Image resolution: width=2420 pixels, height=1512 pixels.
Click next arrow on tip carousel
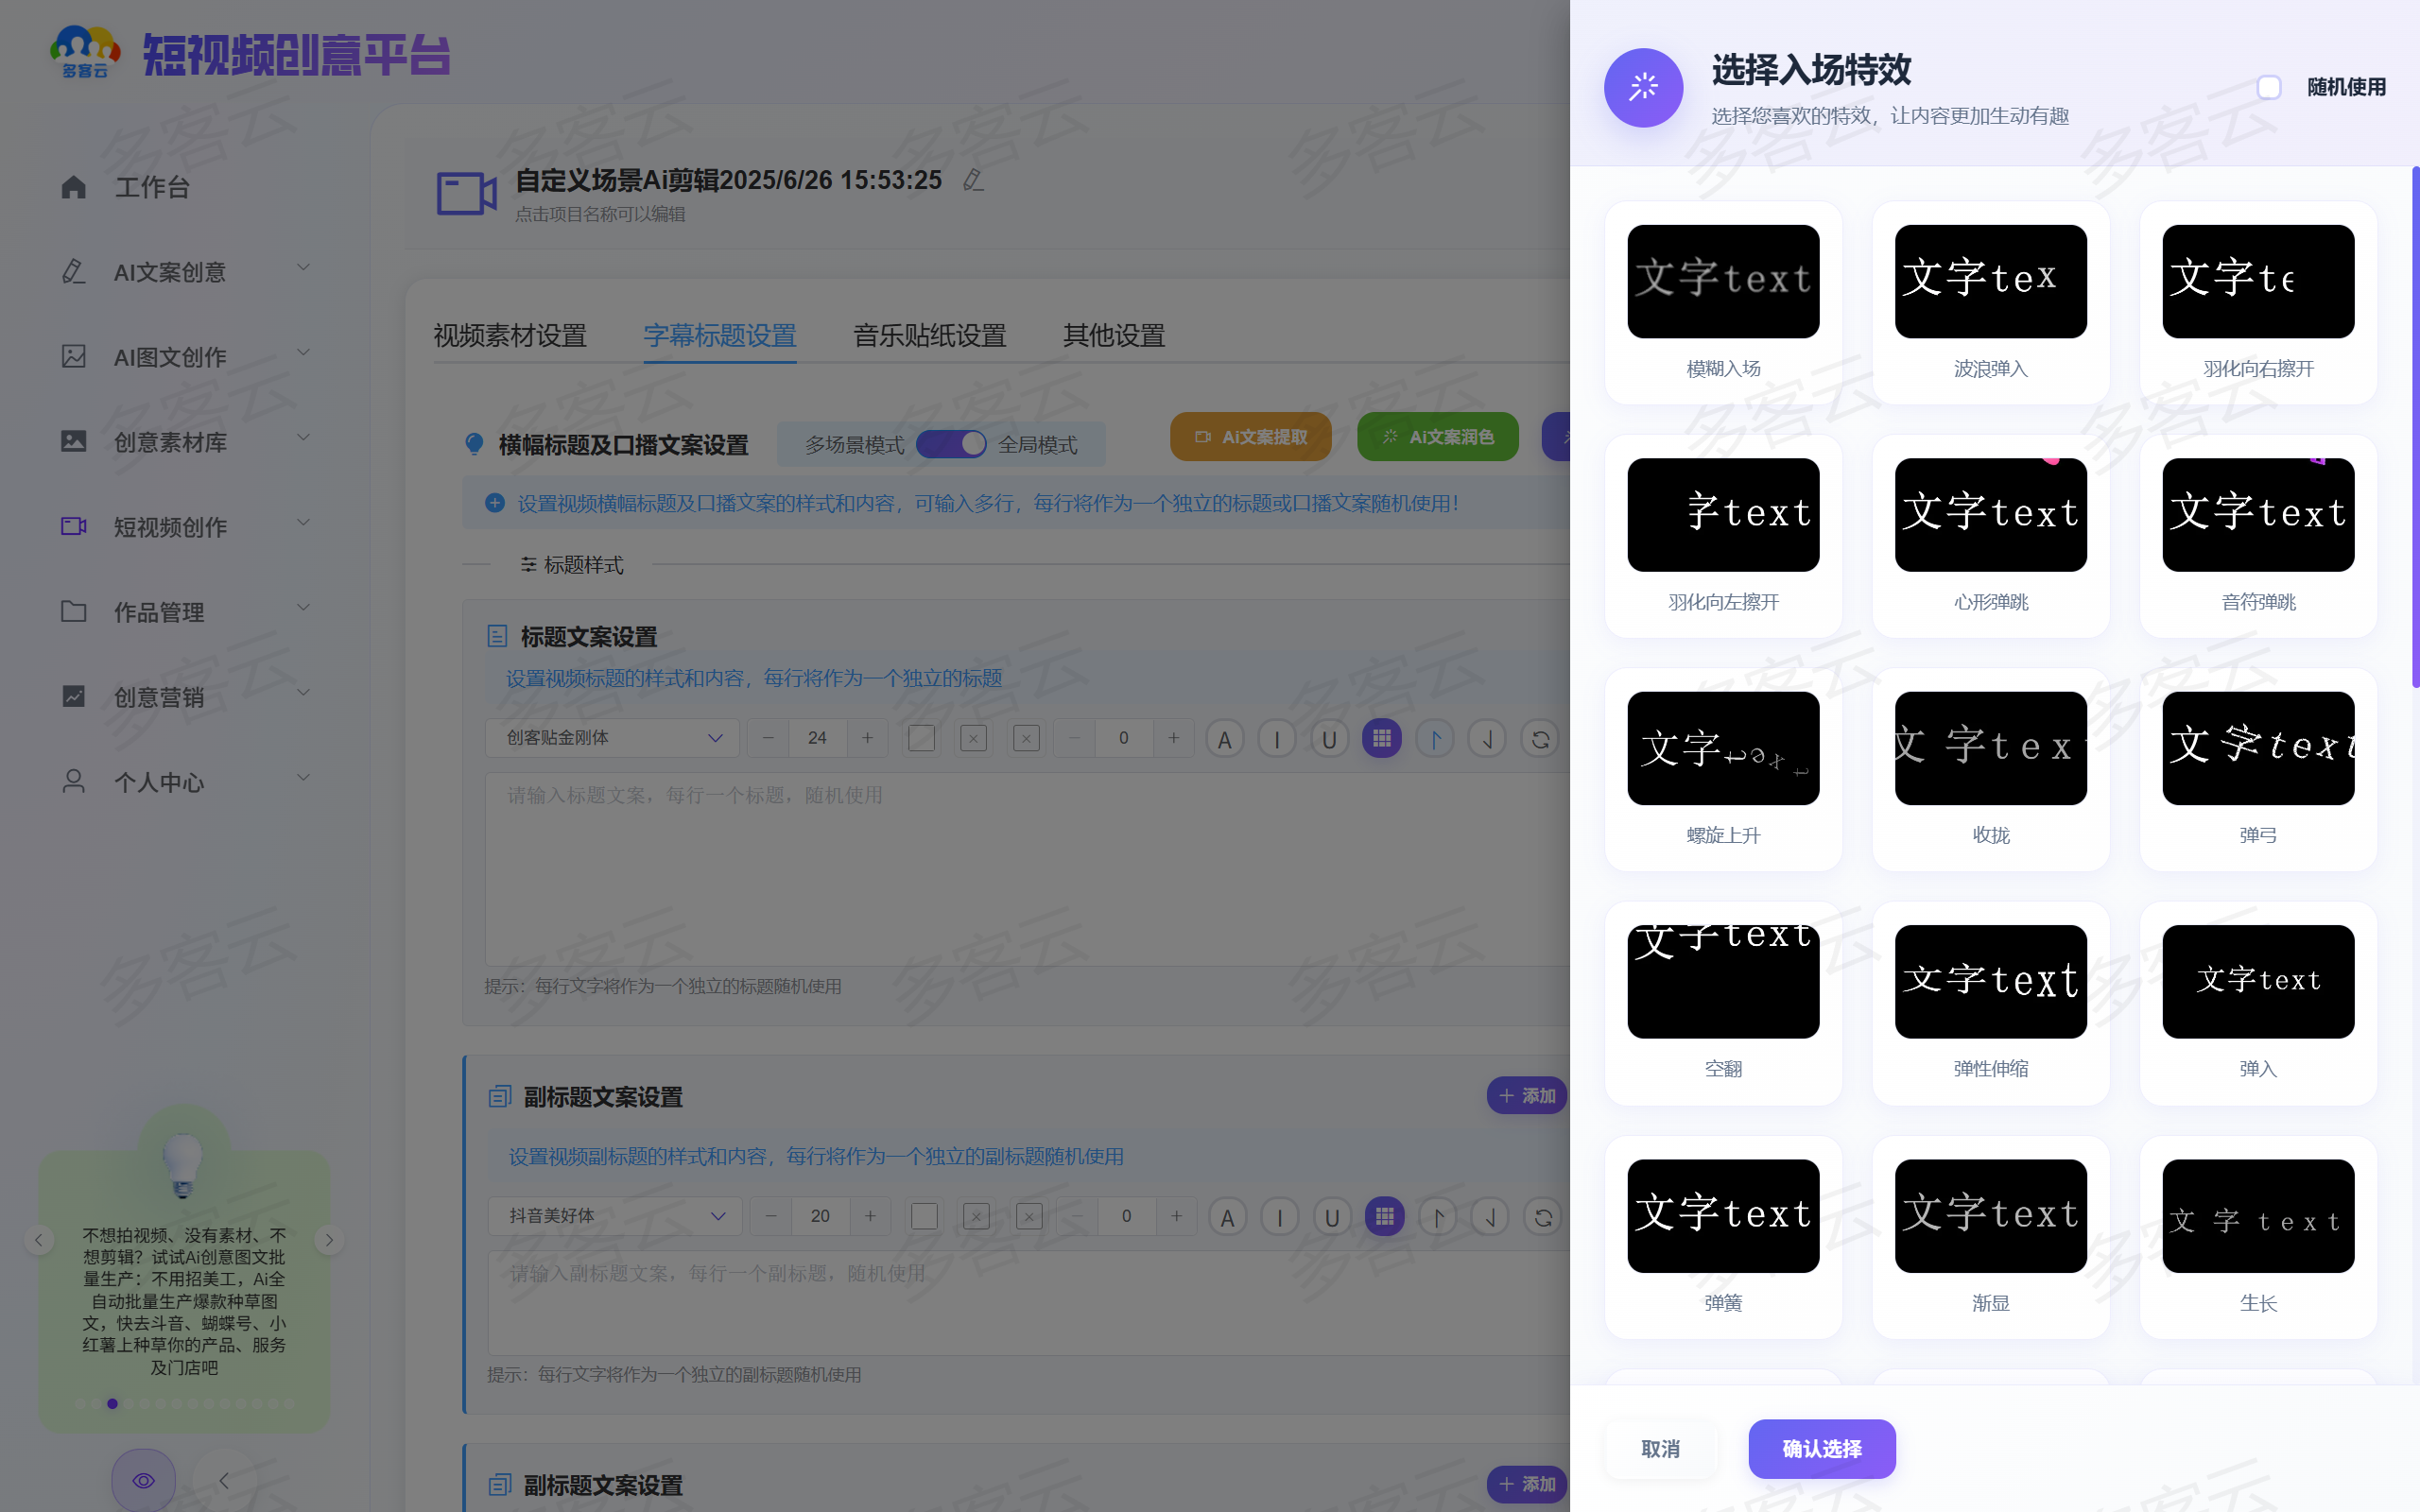(x=329, y=1240)
